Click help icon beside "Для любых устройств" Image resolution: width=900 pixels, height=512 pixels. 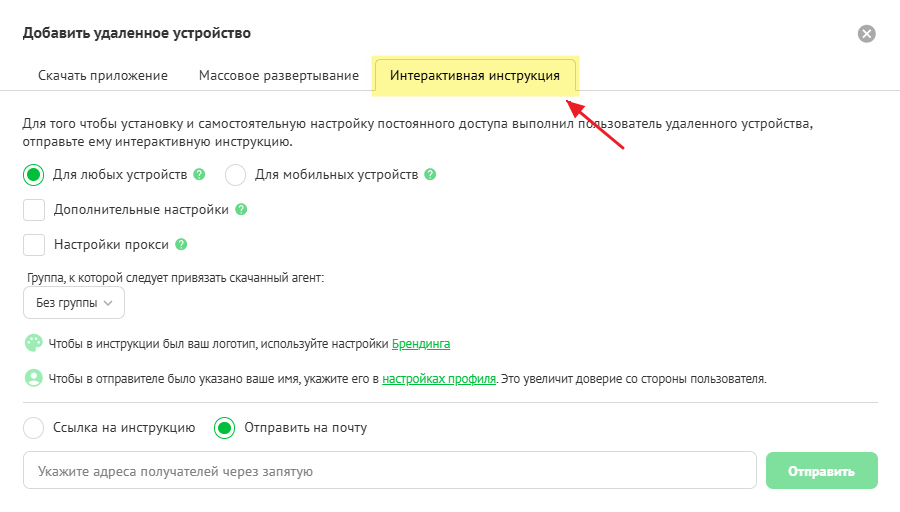(199, 174)
